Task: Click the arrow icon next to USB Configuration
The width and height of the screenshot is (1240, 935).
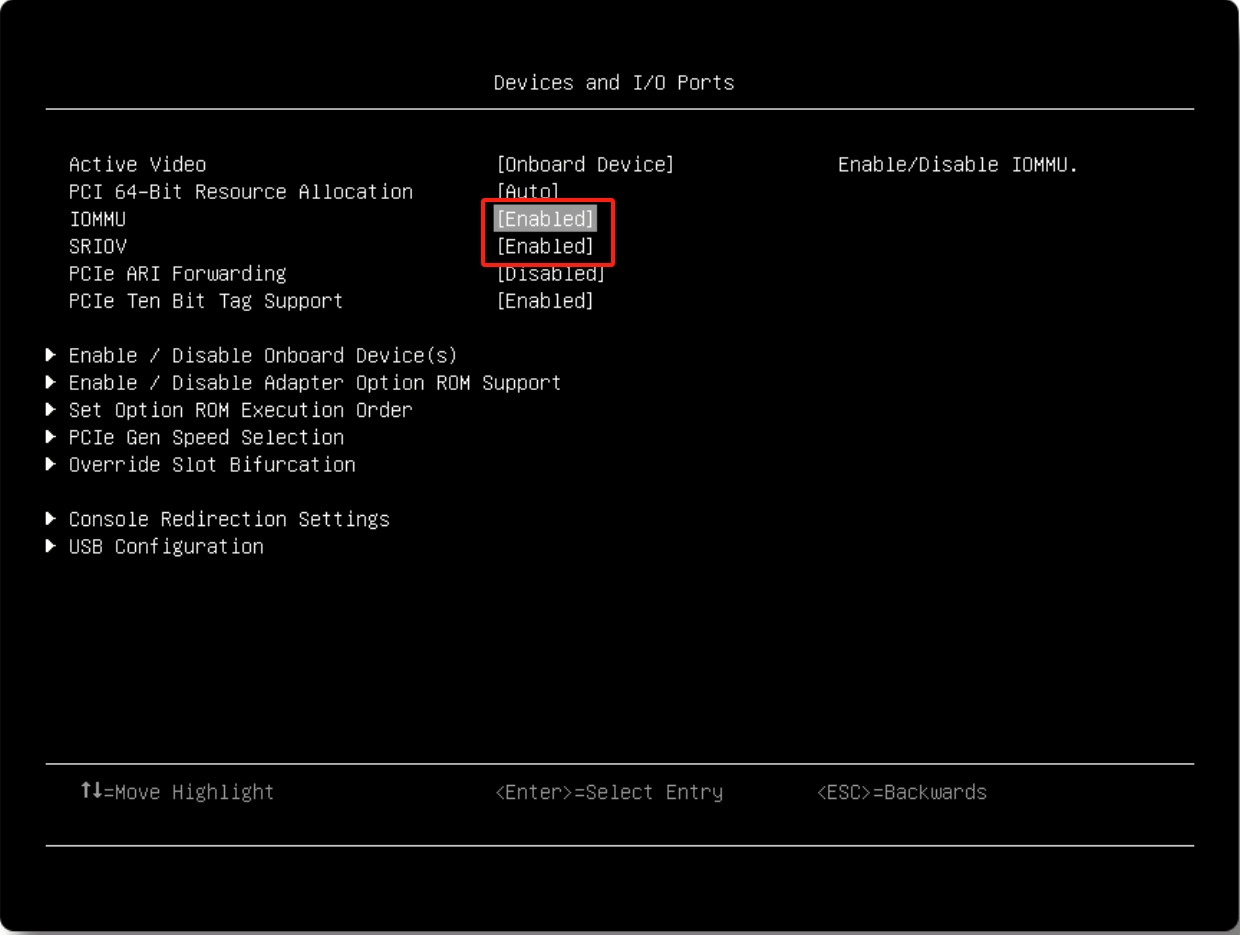Action: pyautogui.click(x=51, y=546)
